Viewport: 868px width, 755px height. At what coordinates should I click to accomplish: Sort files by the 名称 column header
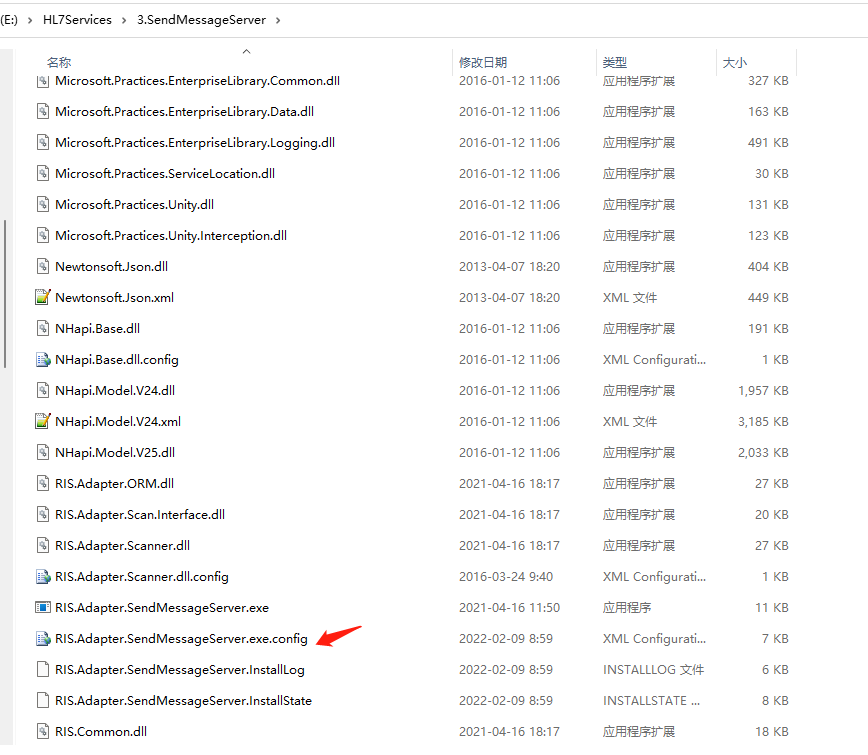click(59, 63)
